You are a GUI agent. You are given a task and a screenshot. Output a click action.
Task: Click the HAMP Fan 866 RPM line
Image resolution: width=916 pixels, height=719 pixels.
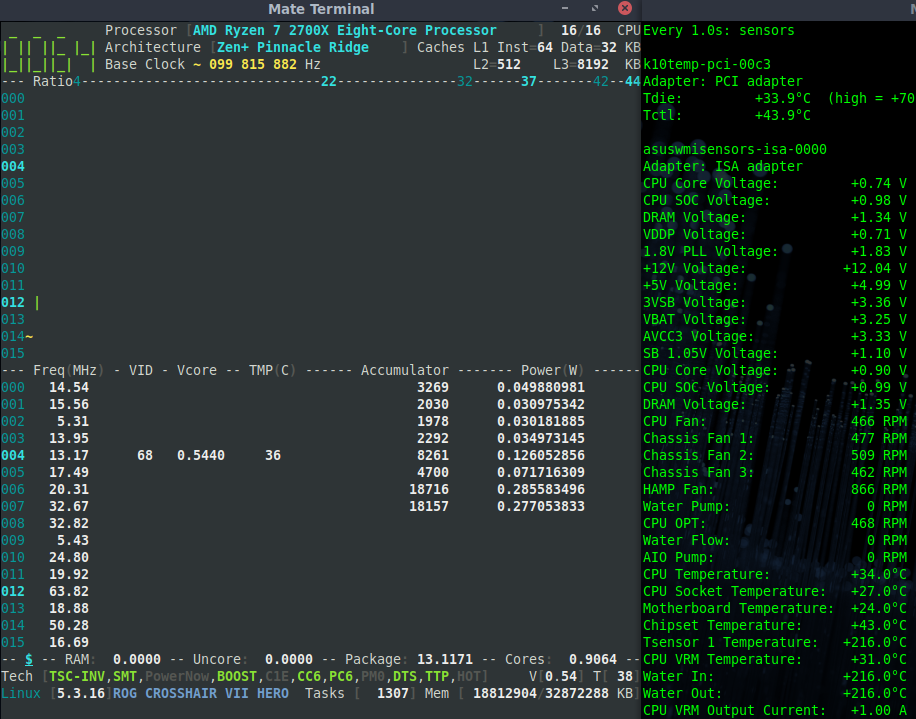(775, 489)
